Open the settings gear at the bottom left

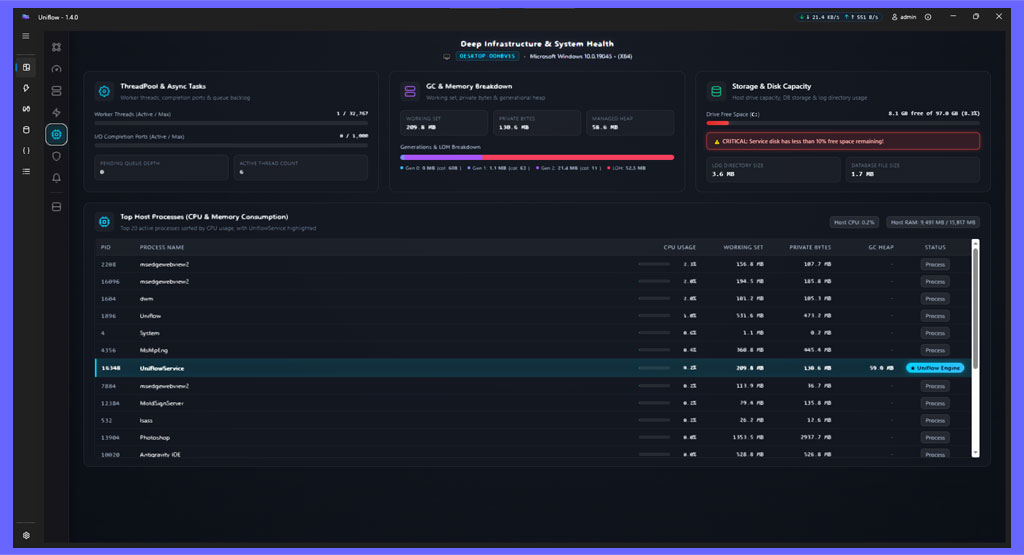point(26,535)
